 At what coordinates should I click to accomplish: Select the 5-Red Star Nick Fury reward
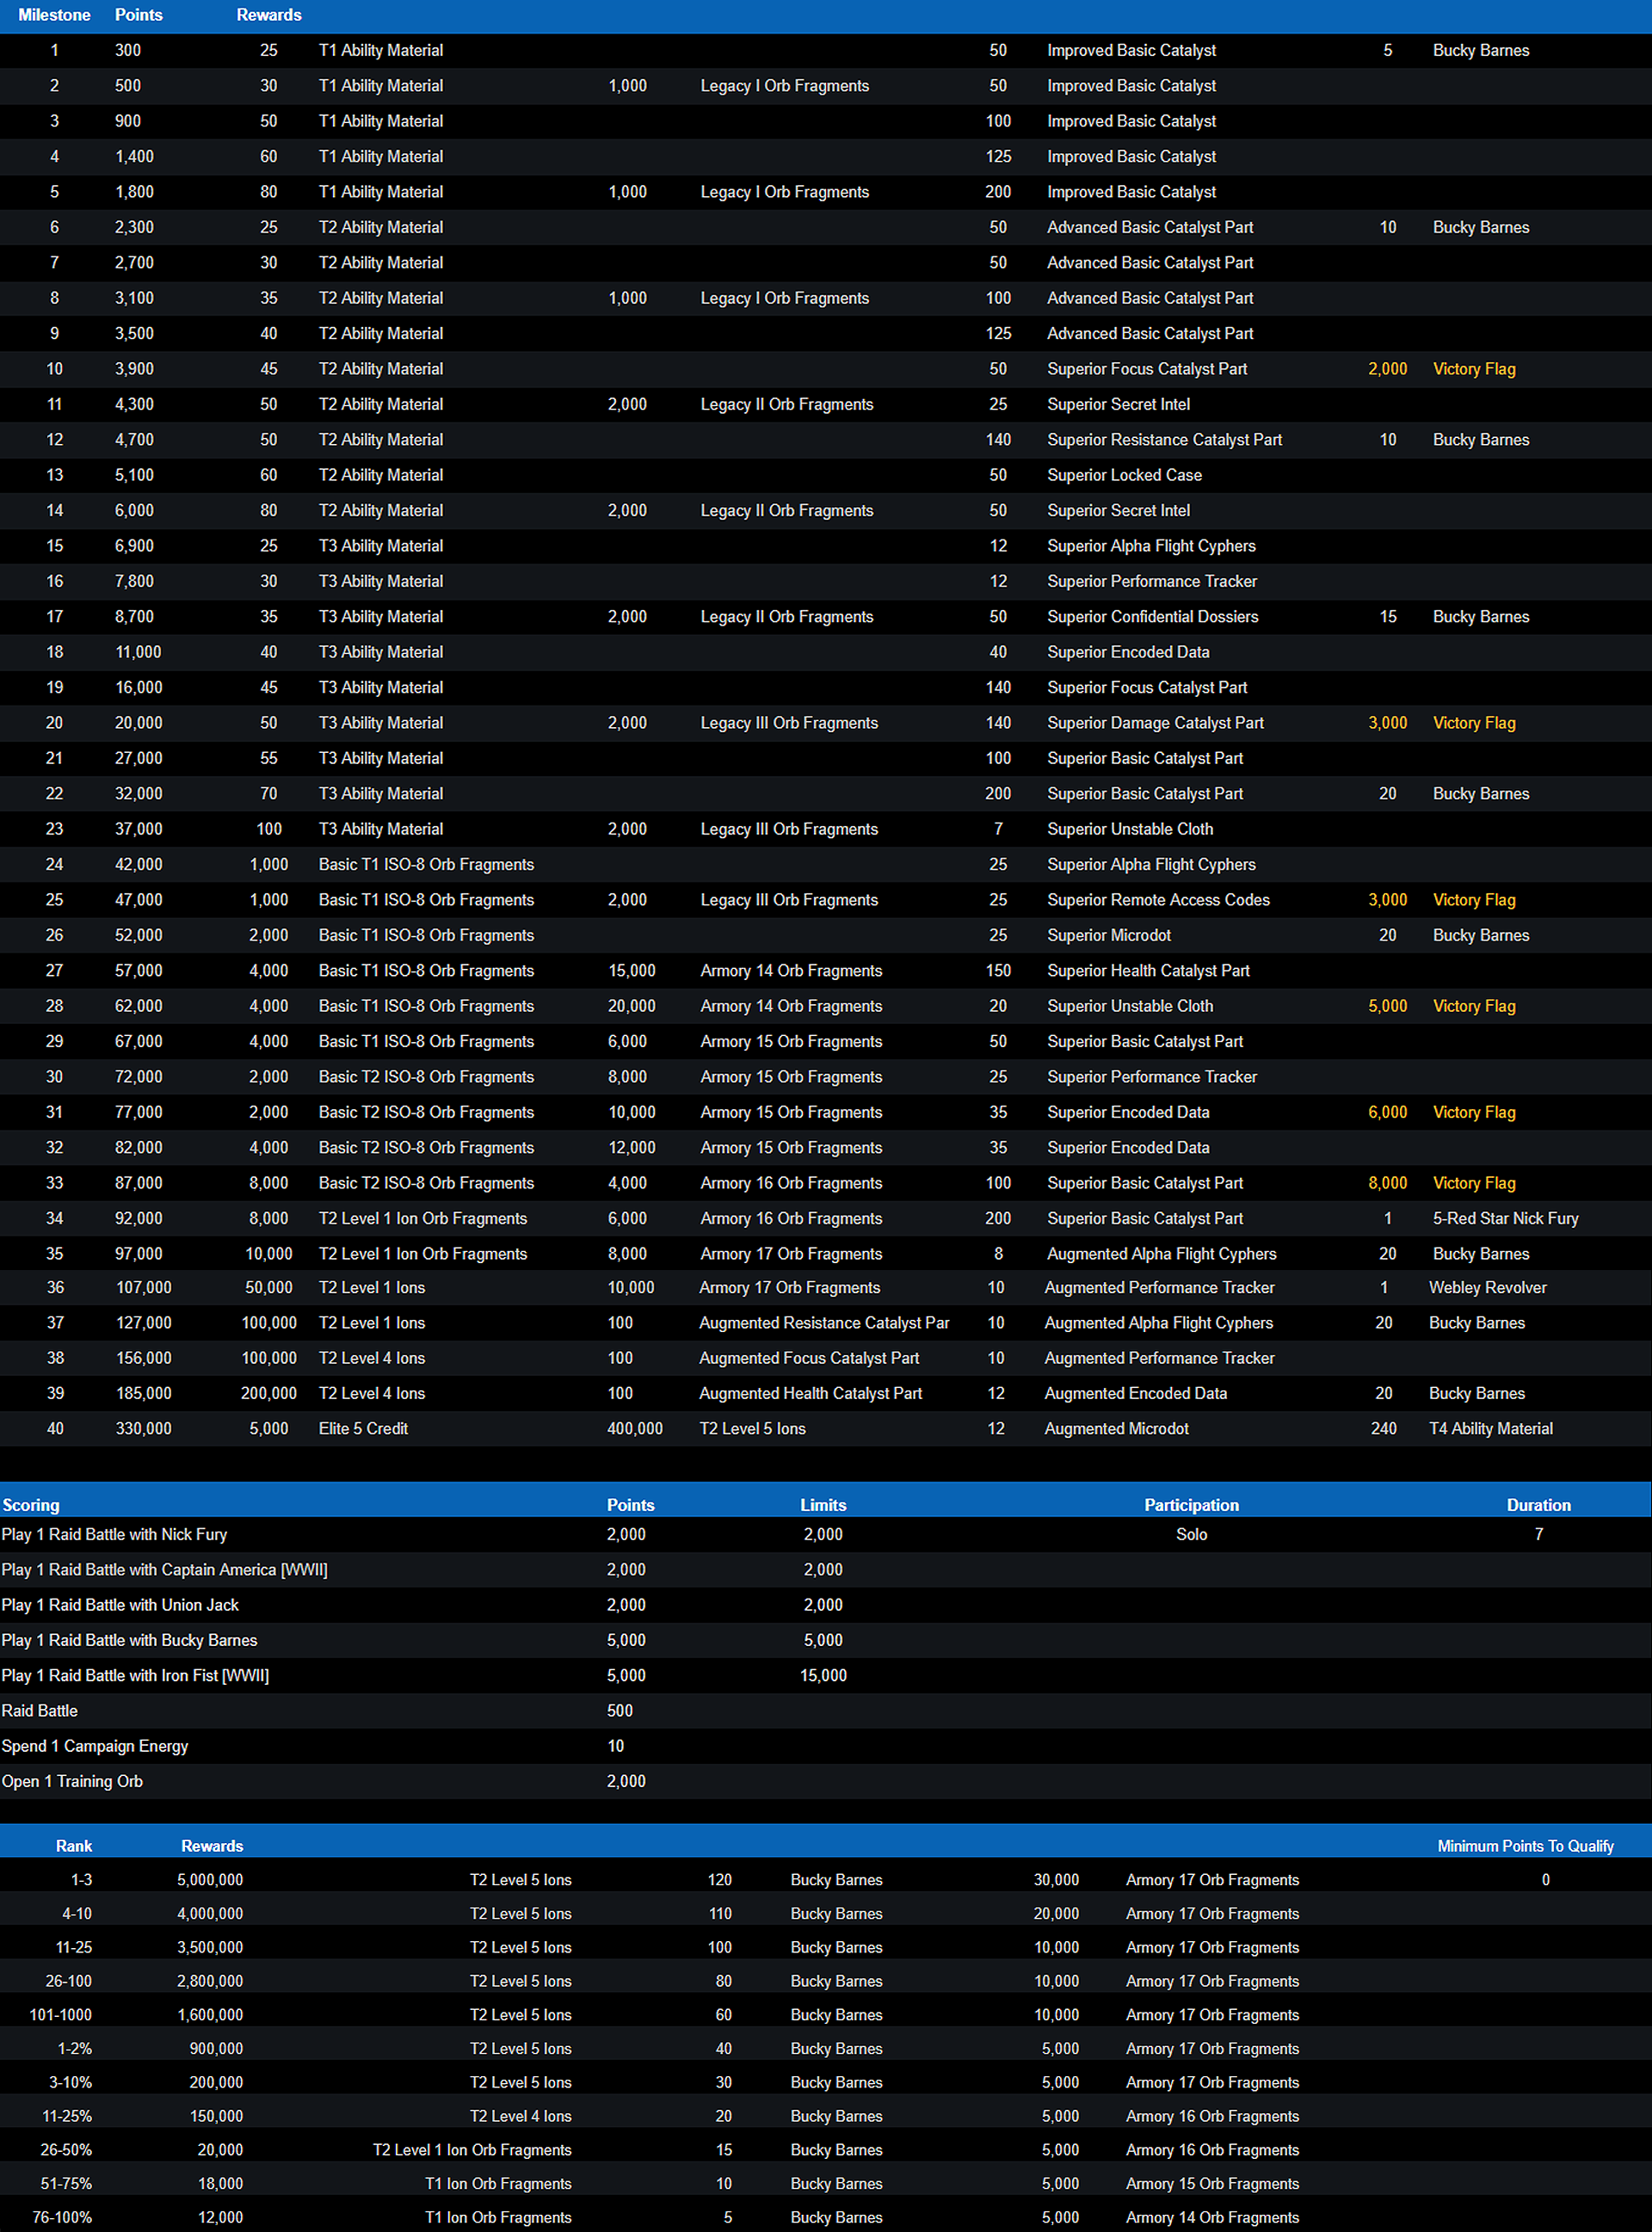click(1505, 1218)
